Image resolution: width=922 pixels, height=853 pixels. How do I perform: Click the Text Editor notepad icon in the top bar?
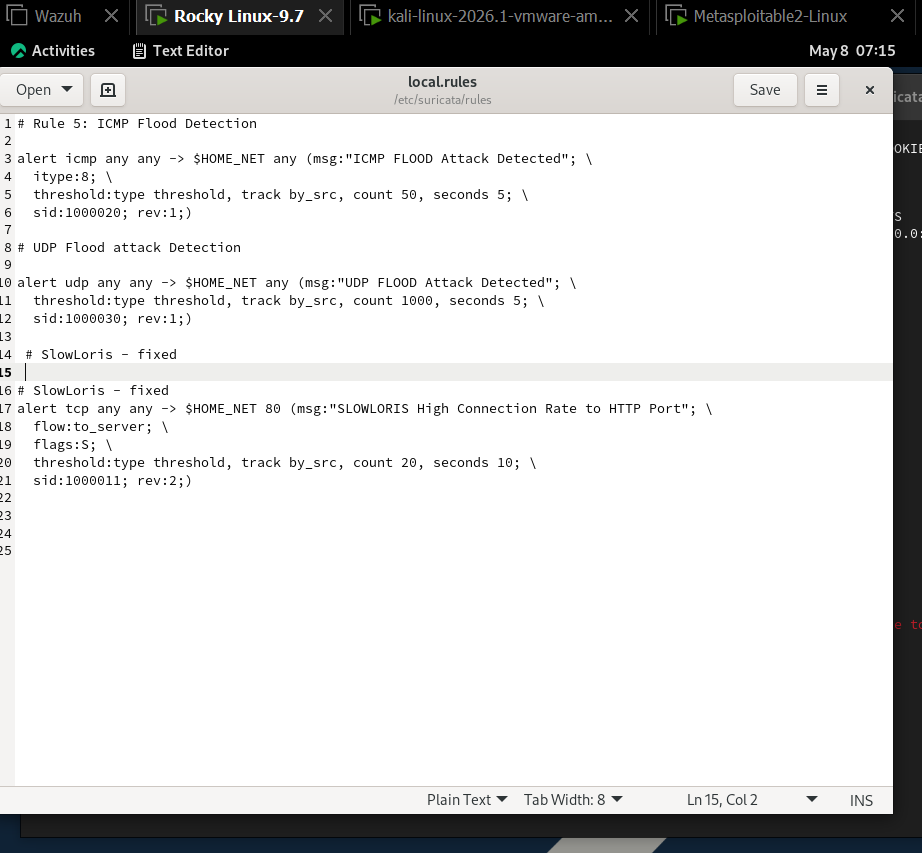pyautogui.click(x=139, y=51)
